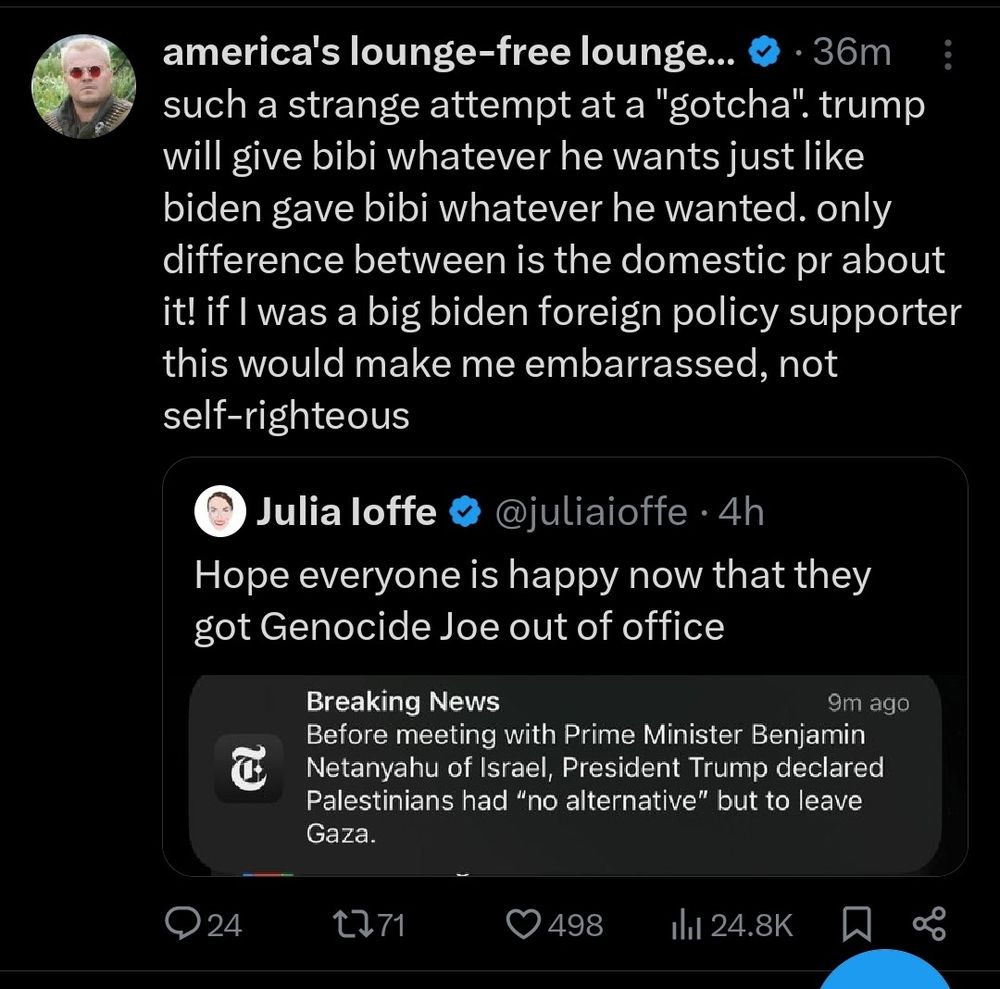This screenshot has height=989, width=1000.
Task: Click the 36m post timestamp
Action: (x=852, y=53)
